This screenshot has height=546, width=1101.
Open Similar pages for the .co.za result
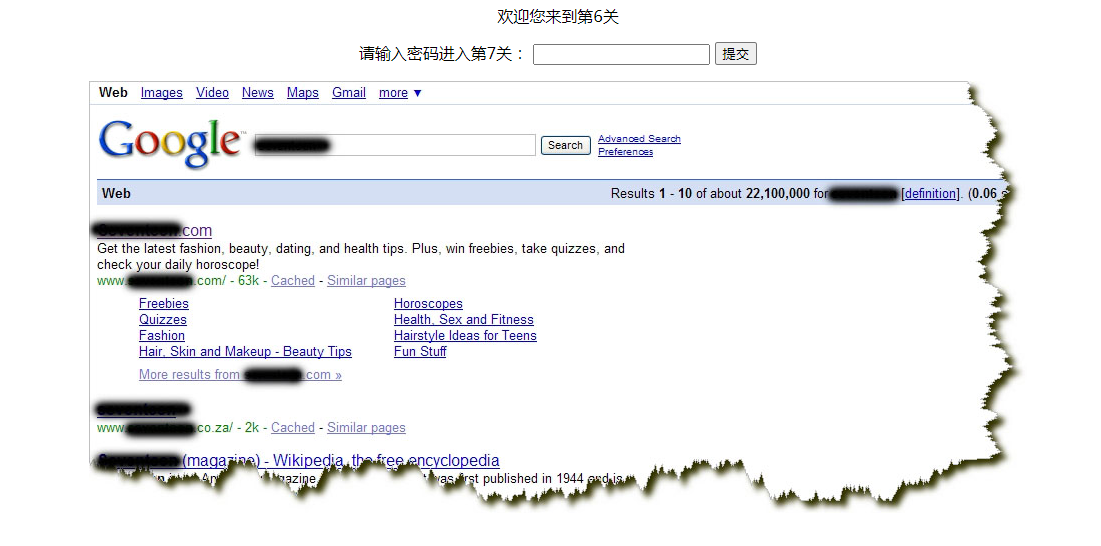pyautogui.click(x=366, y=427)
